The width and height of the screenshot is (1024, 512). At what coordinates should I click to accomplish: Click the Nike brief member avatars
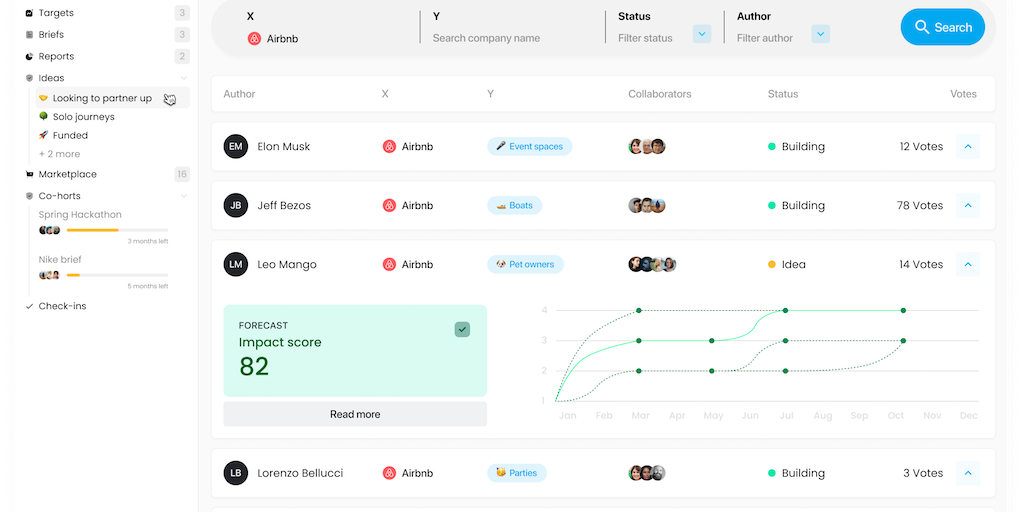(50, 275)
